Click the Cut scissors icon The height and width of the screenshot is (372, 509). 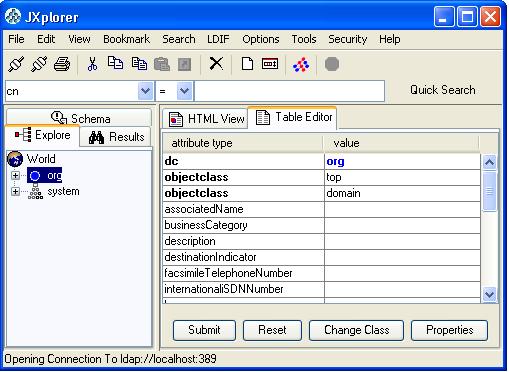92,64
